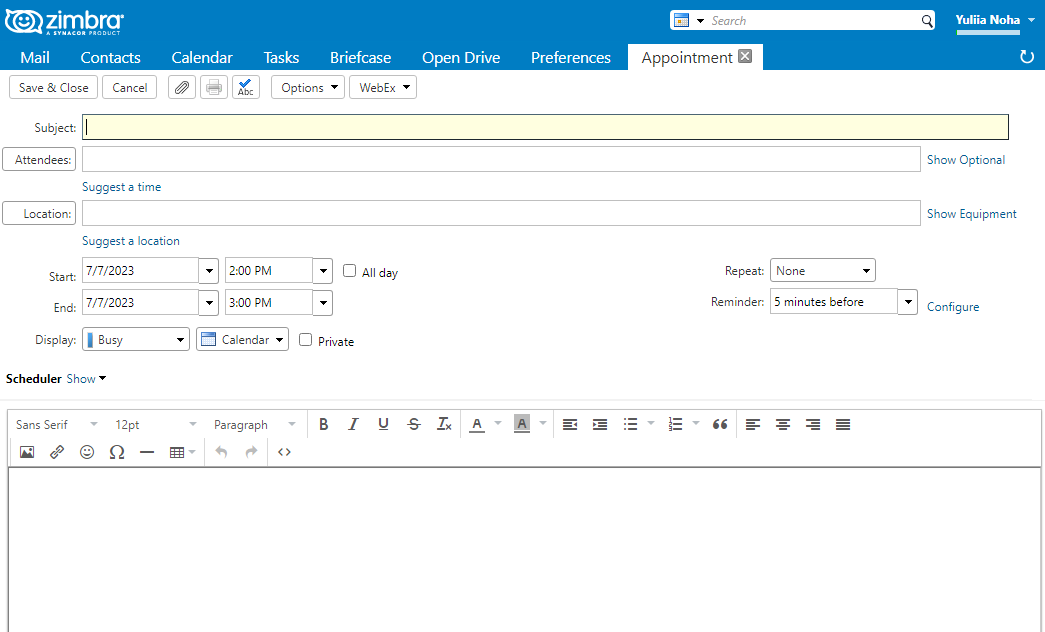
Task: Click the indent icon
Action: [x=600, y=425]
